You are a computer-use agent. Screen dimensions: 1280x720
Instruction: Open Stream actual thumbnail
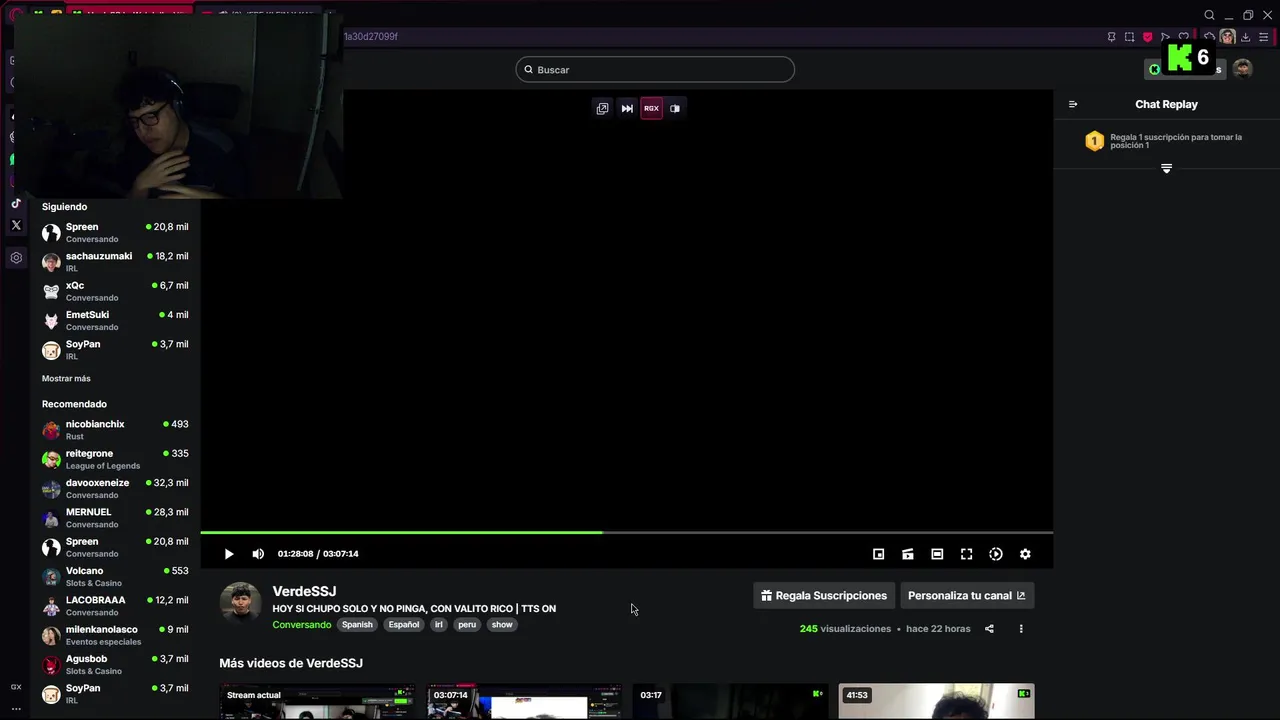tap(317, 702)
